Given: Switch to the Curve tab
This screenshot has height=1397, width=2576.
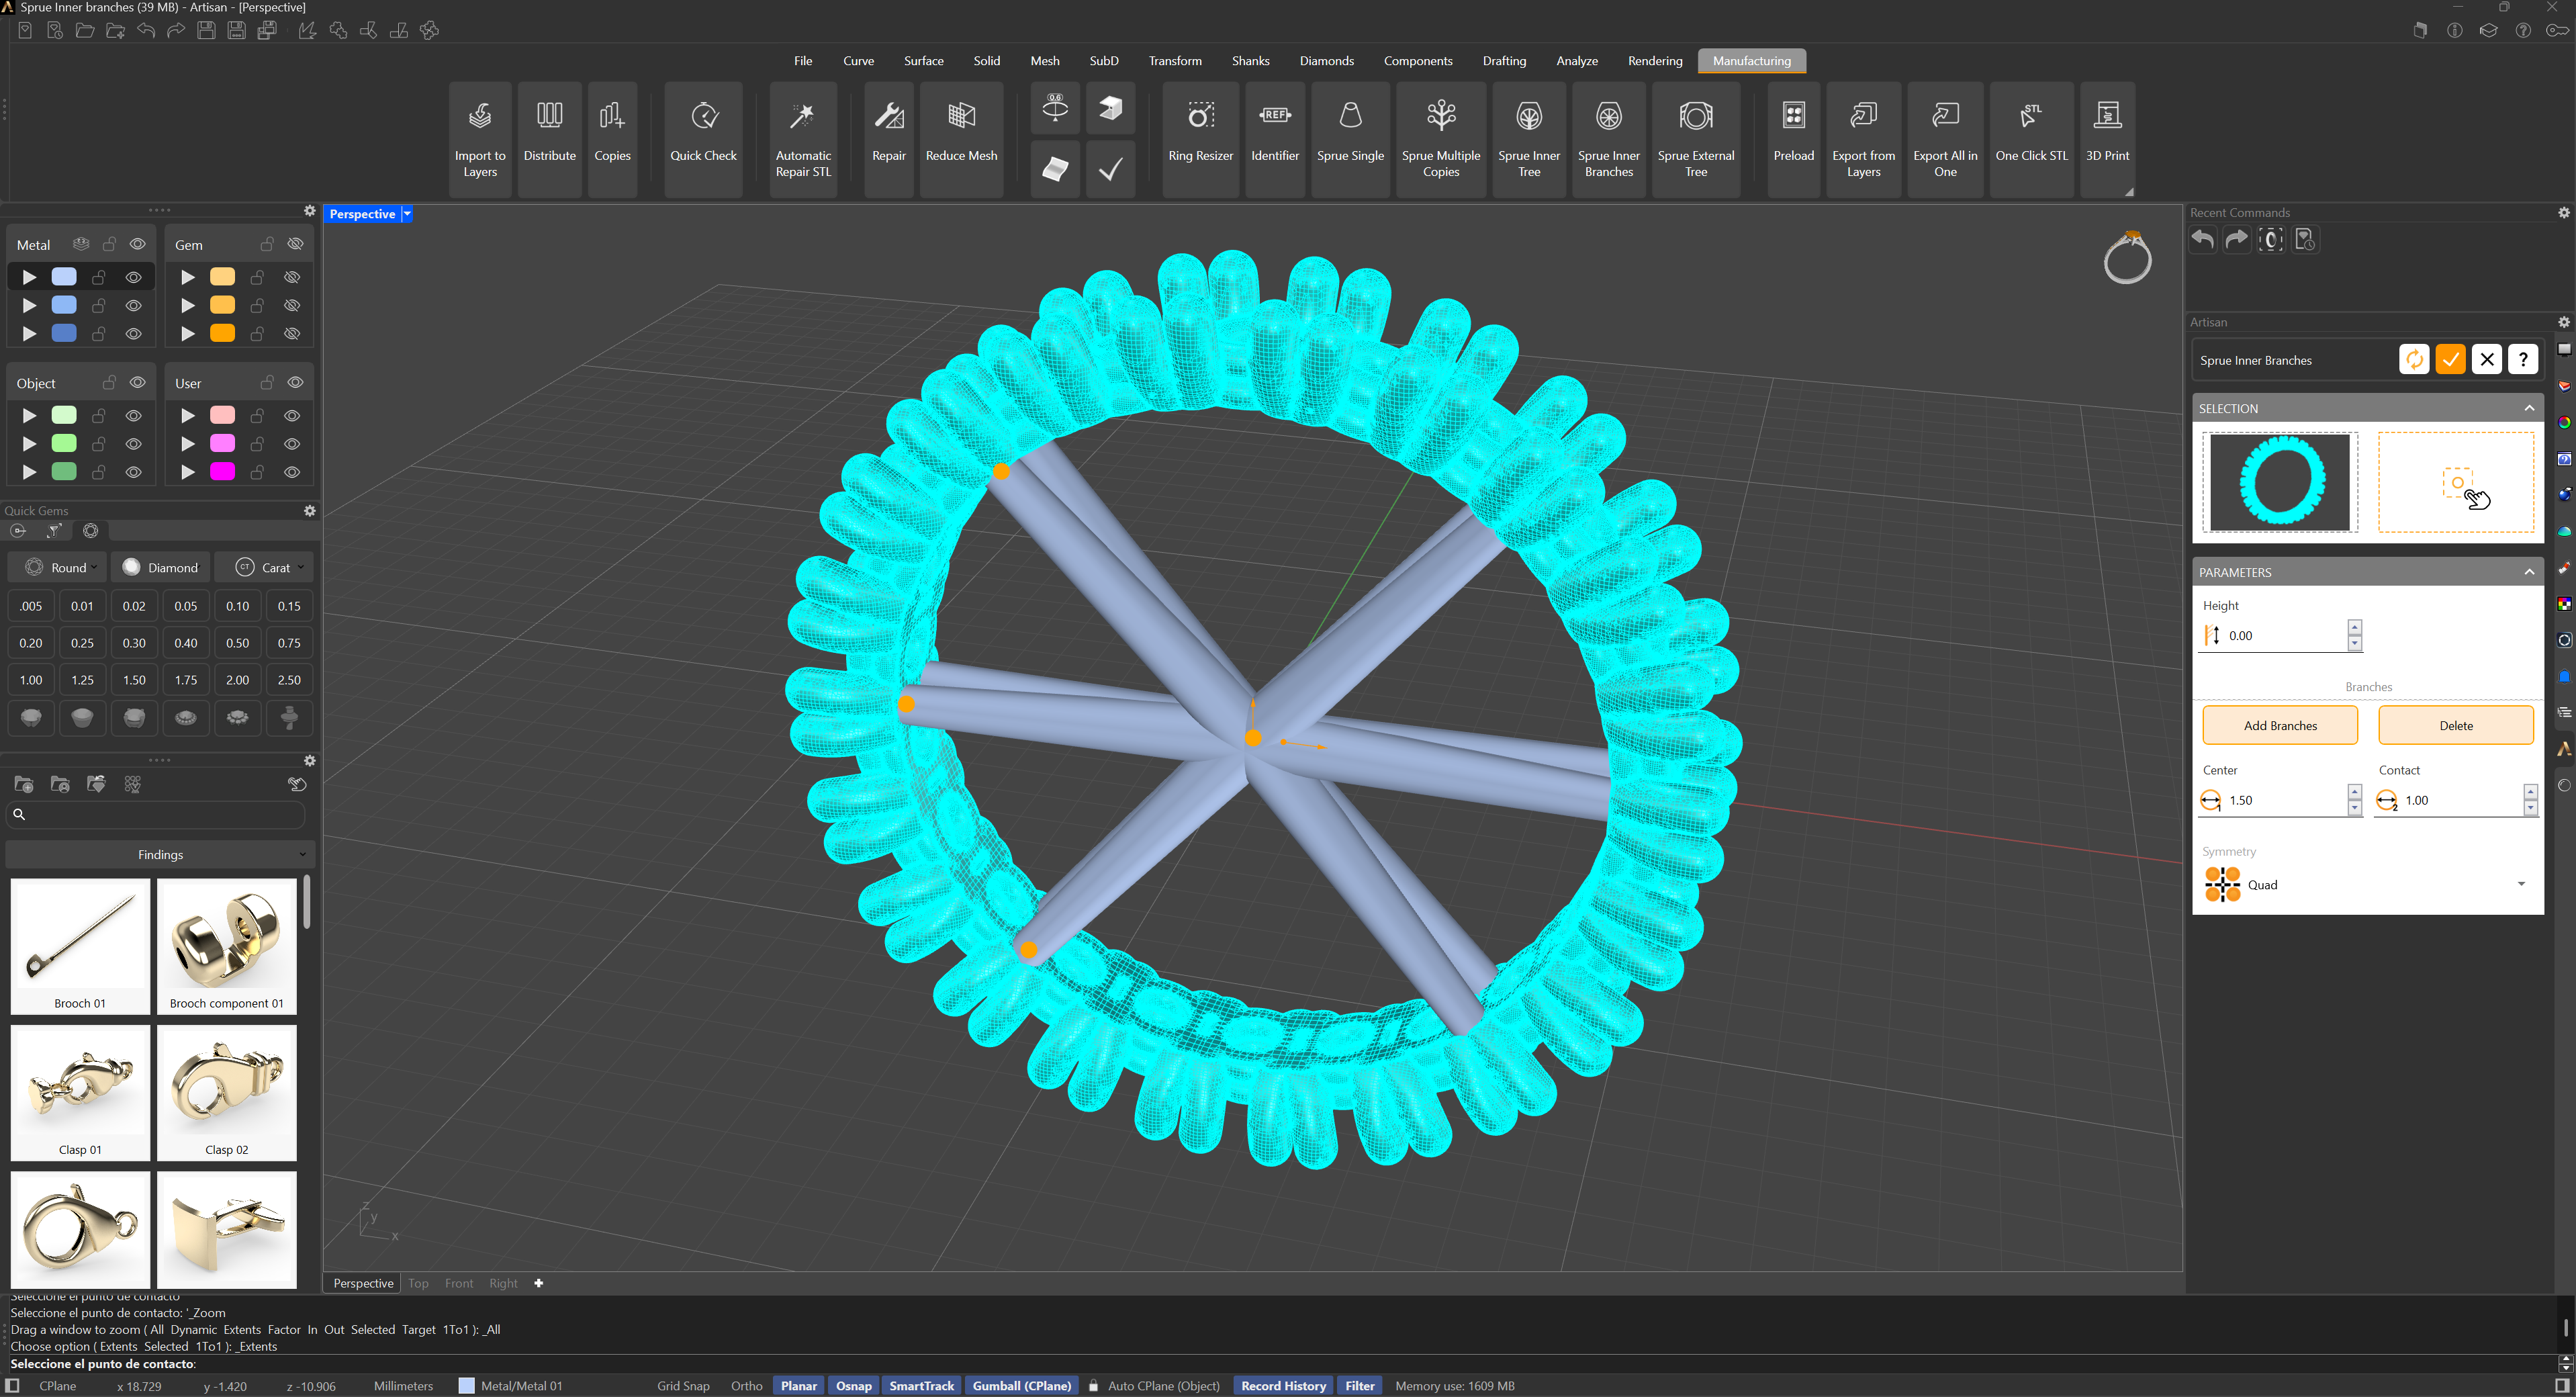Looking at the screenshot, I should point(858,61).
